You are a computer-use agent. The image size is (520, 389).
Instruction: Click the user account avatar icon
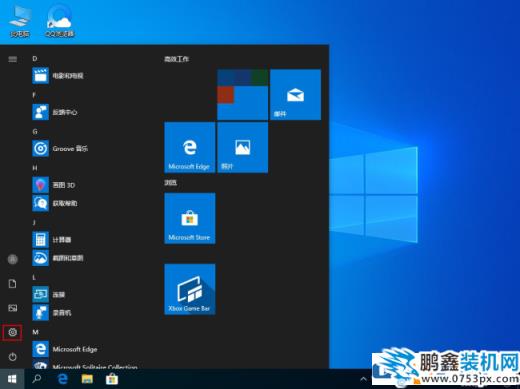pyautogui.click(x=13, y=259)
